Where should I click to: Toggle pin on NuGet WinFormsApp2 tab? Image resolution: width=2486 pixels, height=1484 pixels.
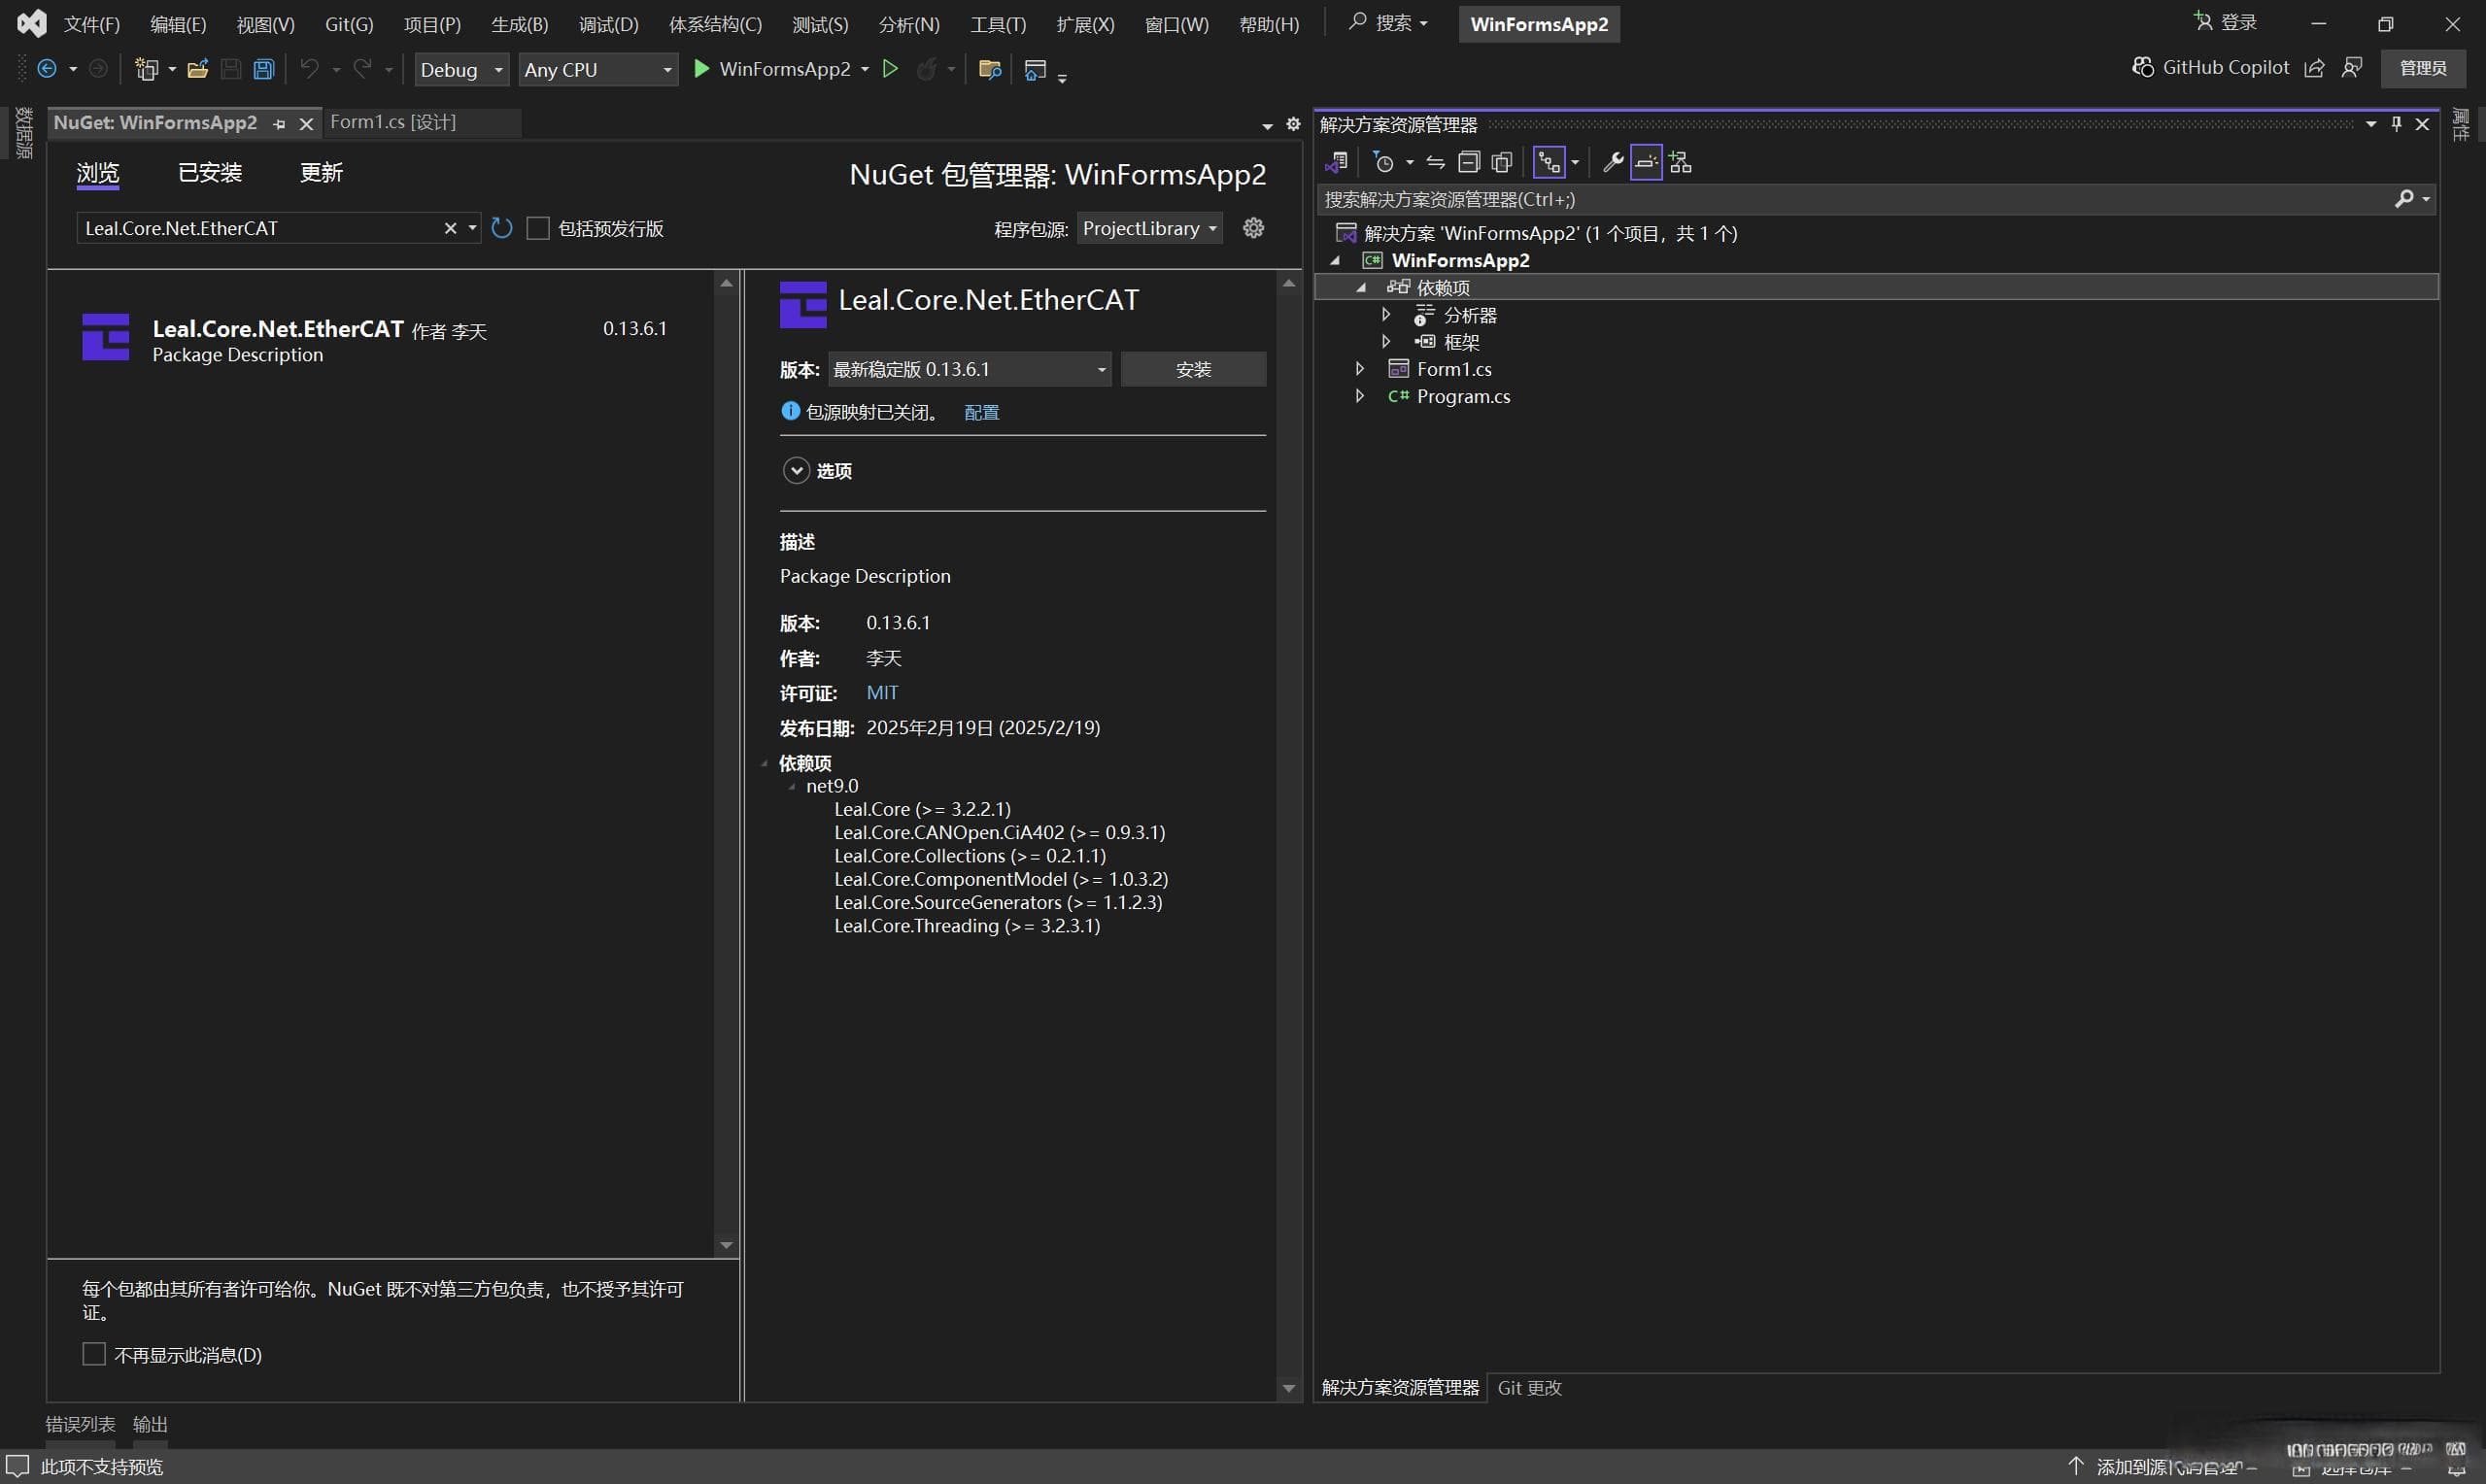coord(280,124)
